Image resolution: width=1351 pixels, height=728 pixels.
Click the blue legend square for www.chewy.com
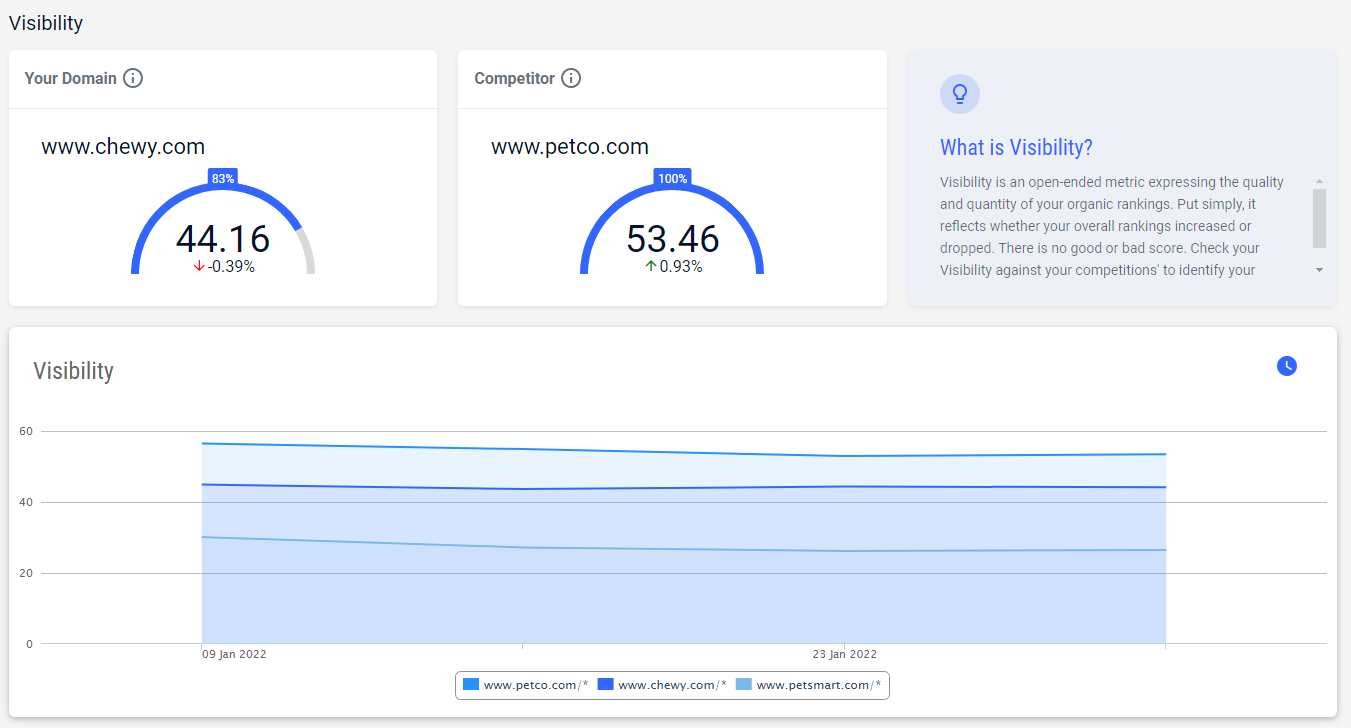(x=605, y=685)
